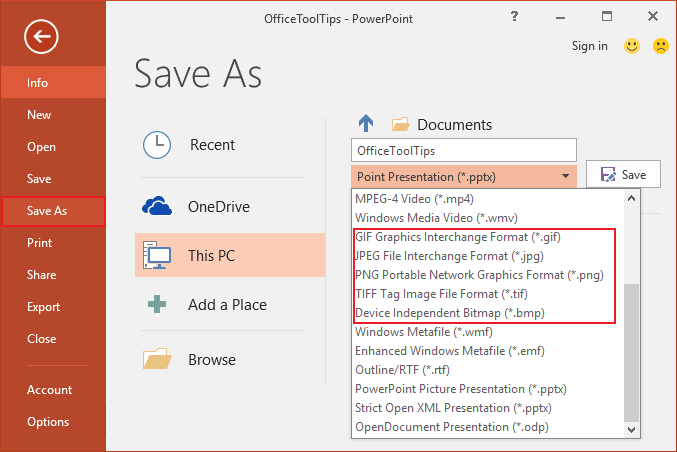Open Documents folder label
The image size is (677, 452).
[x=454, y=125]
